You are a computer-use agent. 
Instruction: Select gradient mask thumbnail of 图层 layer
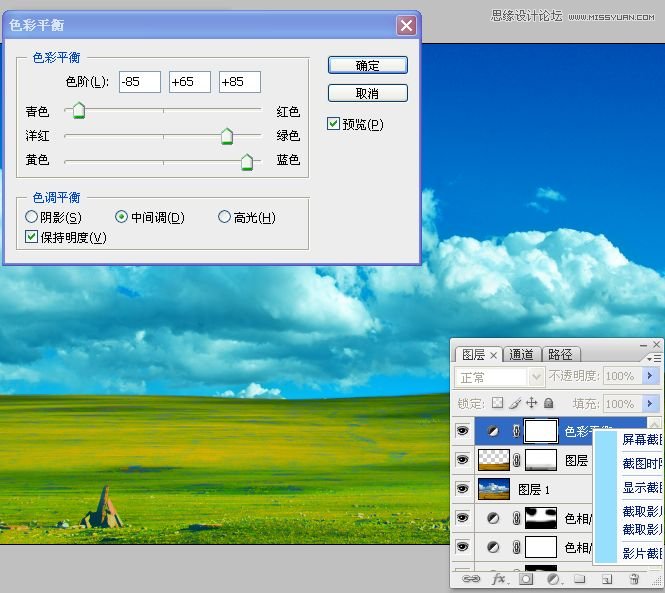[541, 460]
